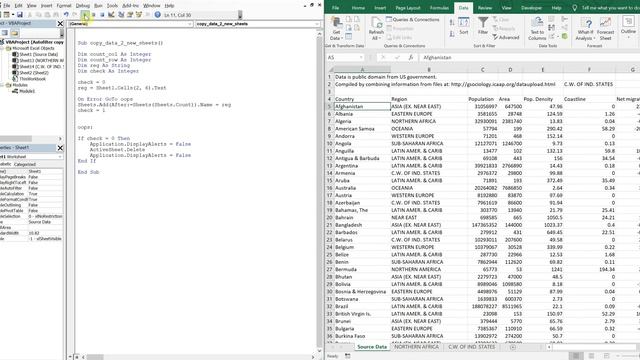This screenshot has width=640, height=360.
Task: Click the Select All corner in Excel
Action: (330, 70)
